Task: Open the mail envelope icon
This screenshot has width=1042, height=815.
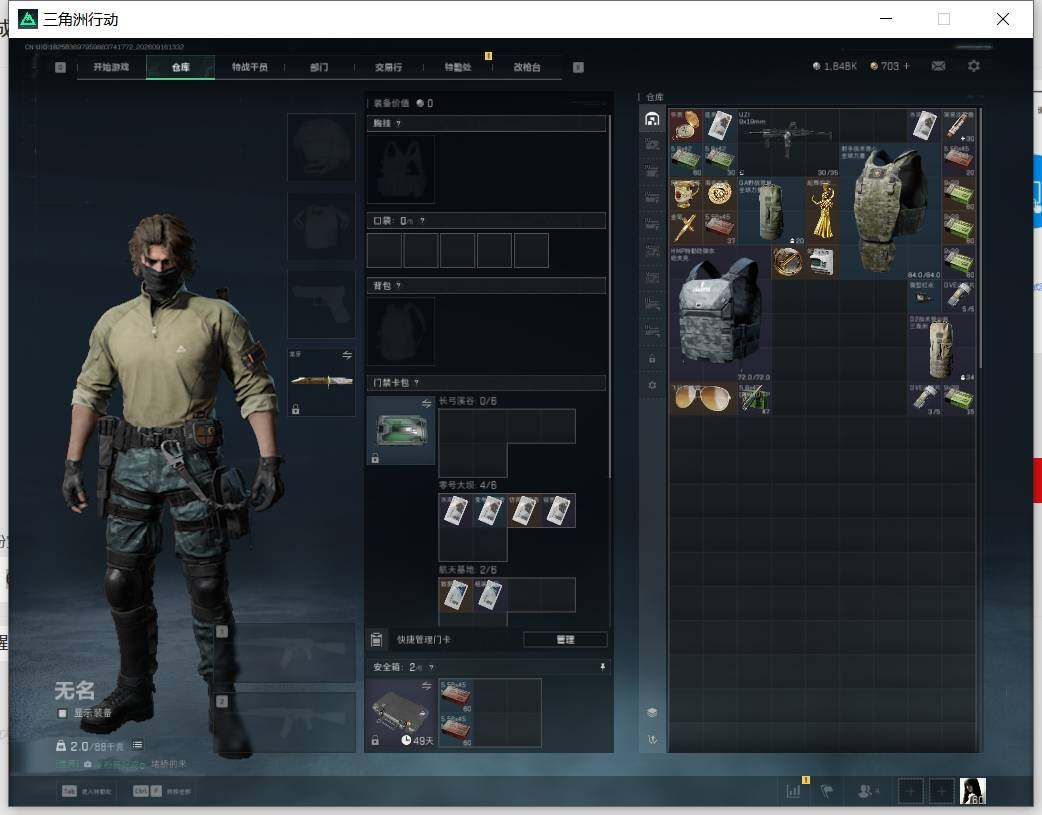Action: 938,66
